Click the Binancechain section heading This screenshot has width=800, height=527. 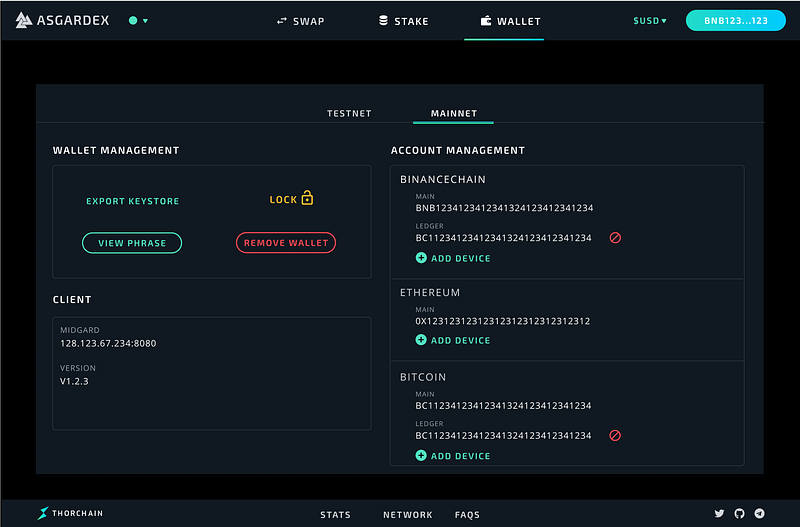(442, 179)
